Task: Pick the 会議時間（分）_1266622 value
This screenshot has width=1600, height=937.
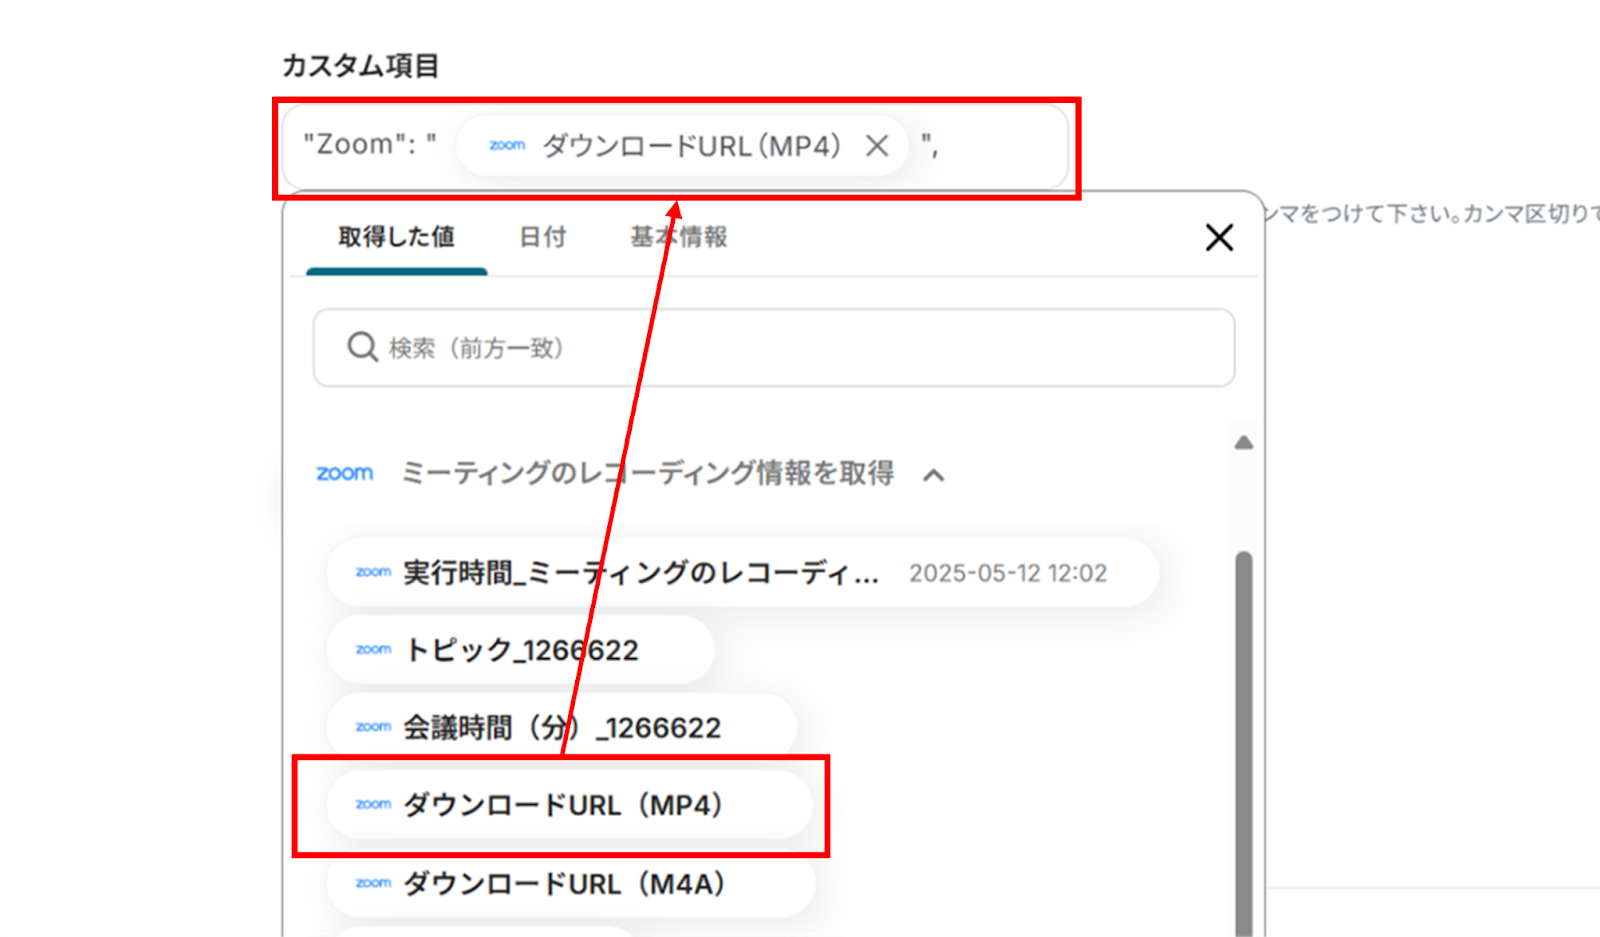Action: pyautogui.click(x=561, y=727)
